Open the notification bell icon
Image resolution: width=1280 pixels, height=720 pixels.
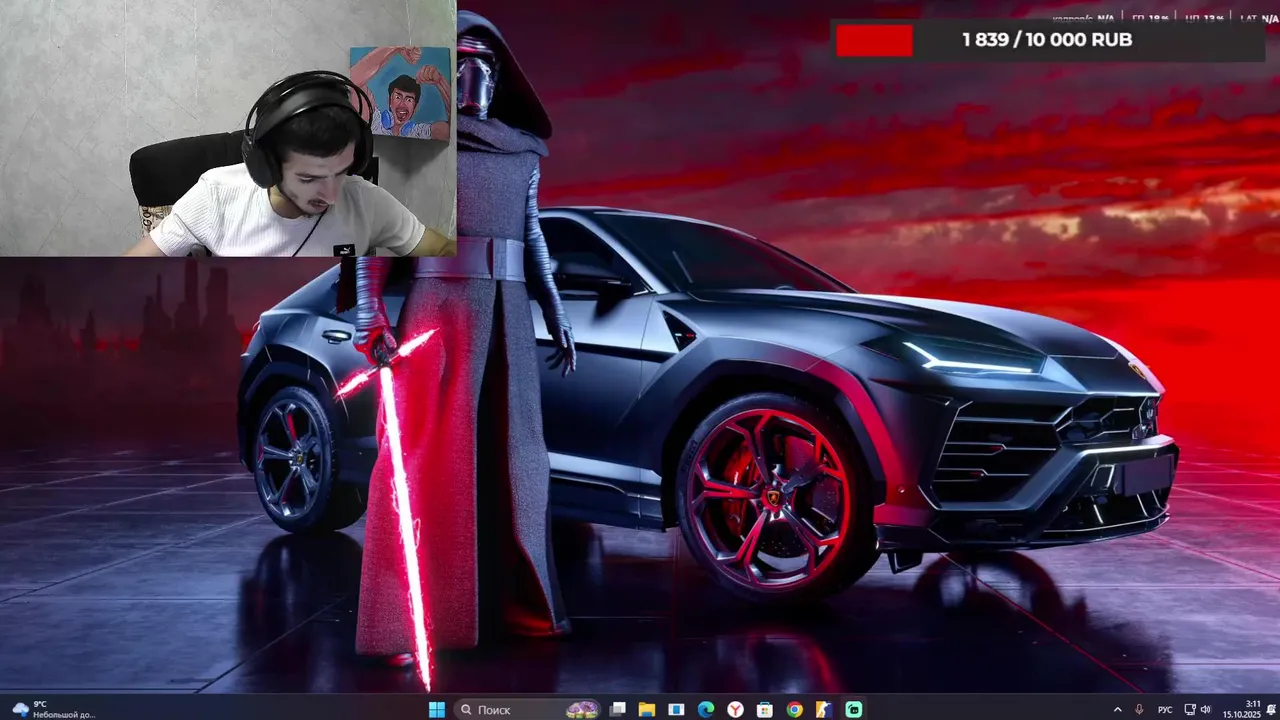click(x=1271, y=710)
